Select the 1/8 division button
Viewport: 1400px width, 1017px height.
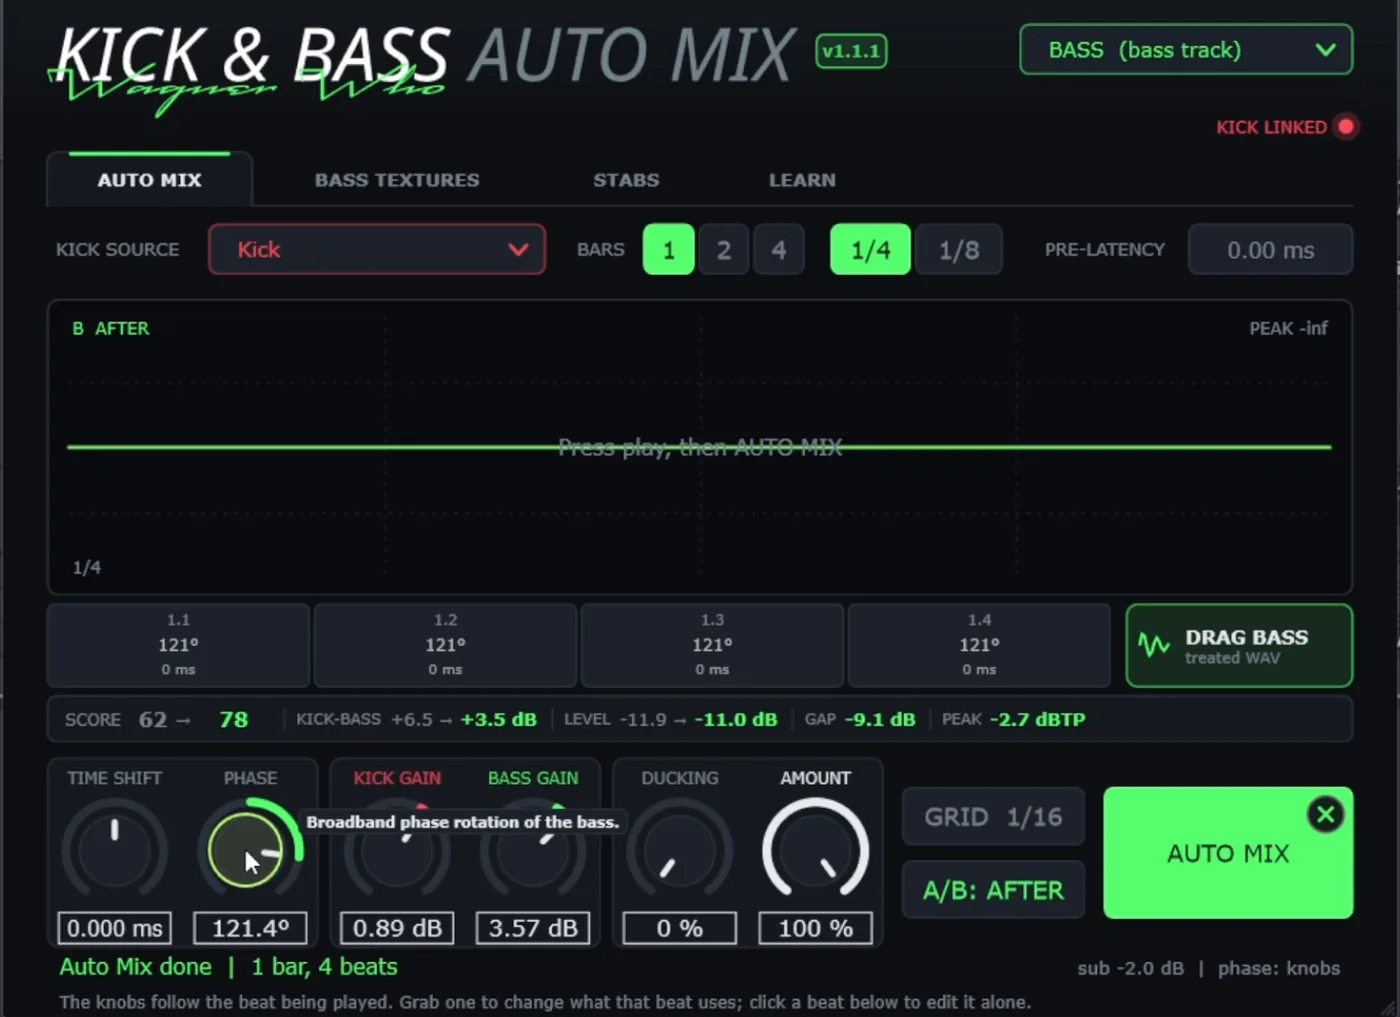[x=958, y=249]
